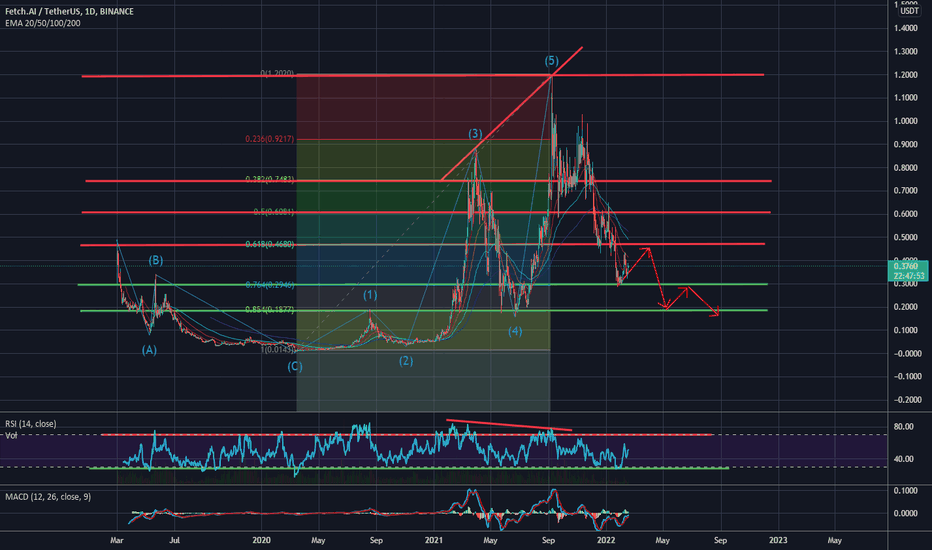Viewport: 932px width, 550px height.
Task: Select the red projected zigzag price path
Action: 670,282
